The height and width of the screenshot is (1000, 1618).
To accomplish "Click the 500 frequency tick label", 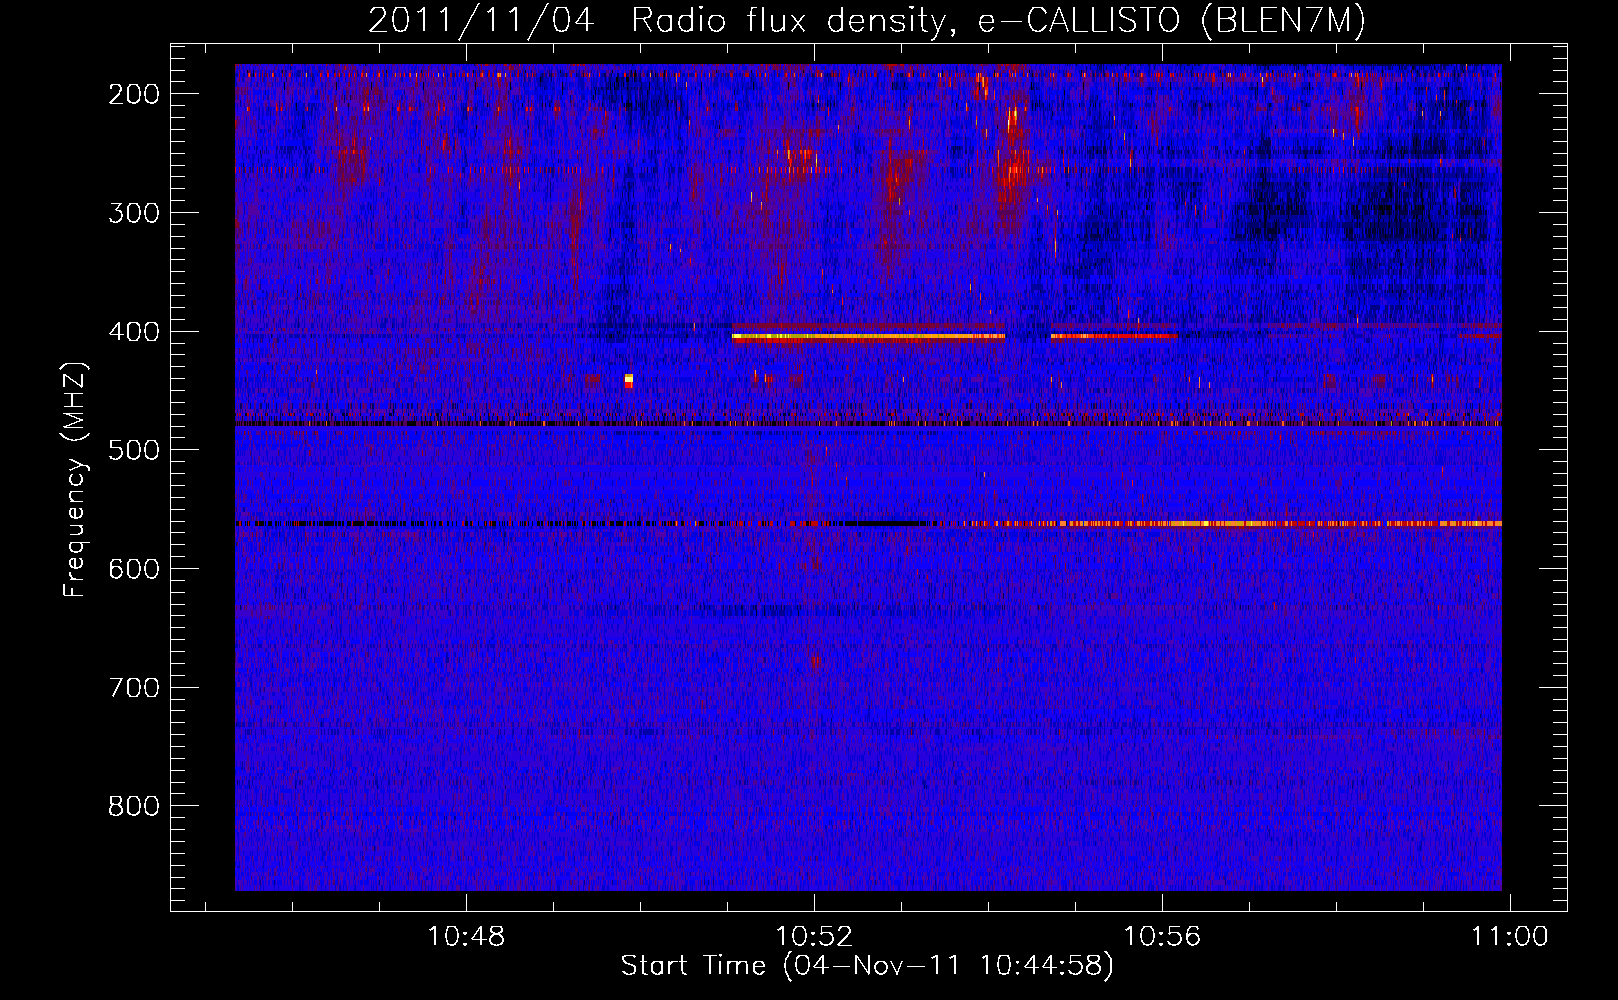I will [133, 450].
